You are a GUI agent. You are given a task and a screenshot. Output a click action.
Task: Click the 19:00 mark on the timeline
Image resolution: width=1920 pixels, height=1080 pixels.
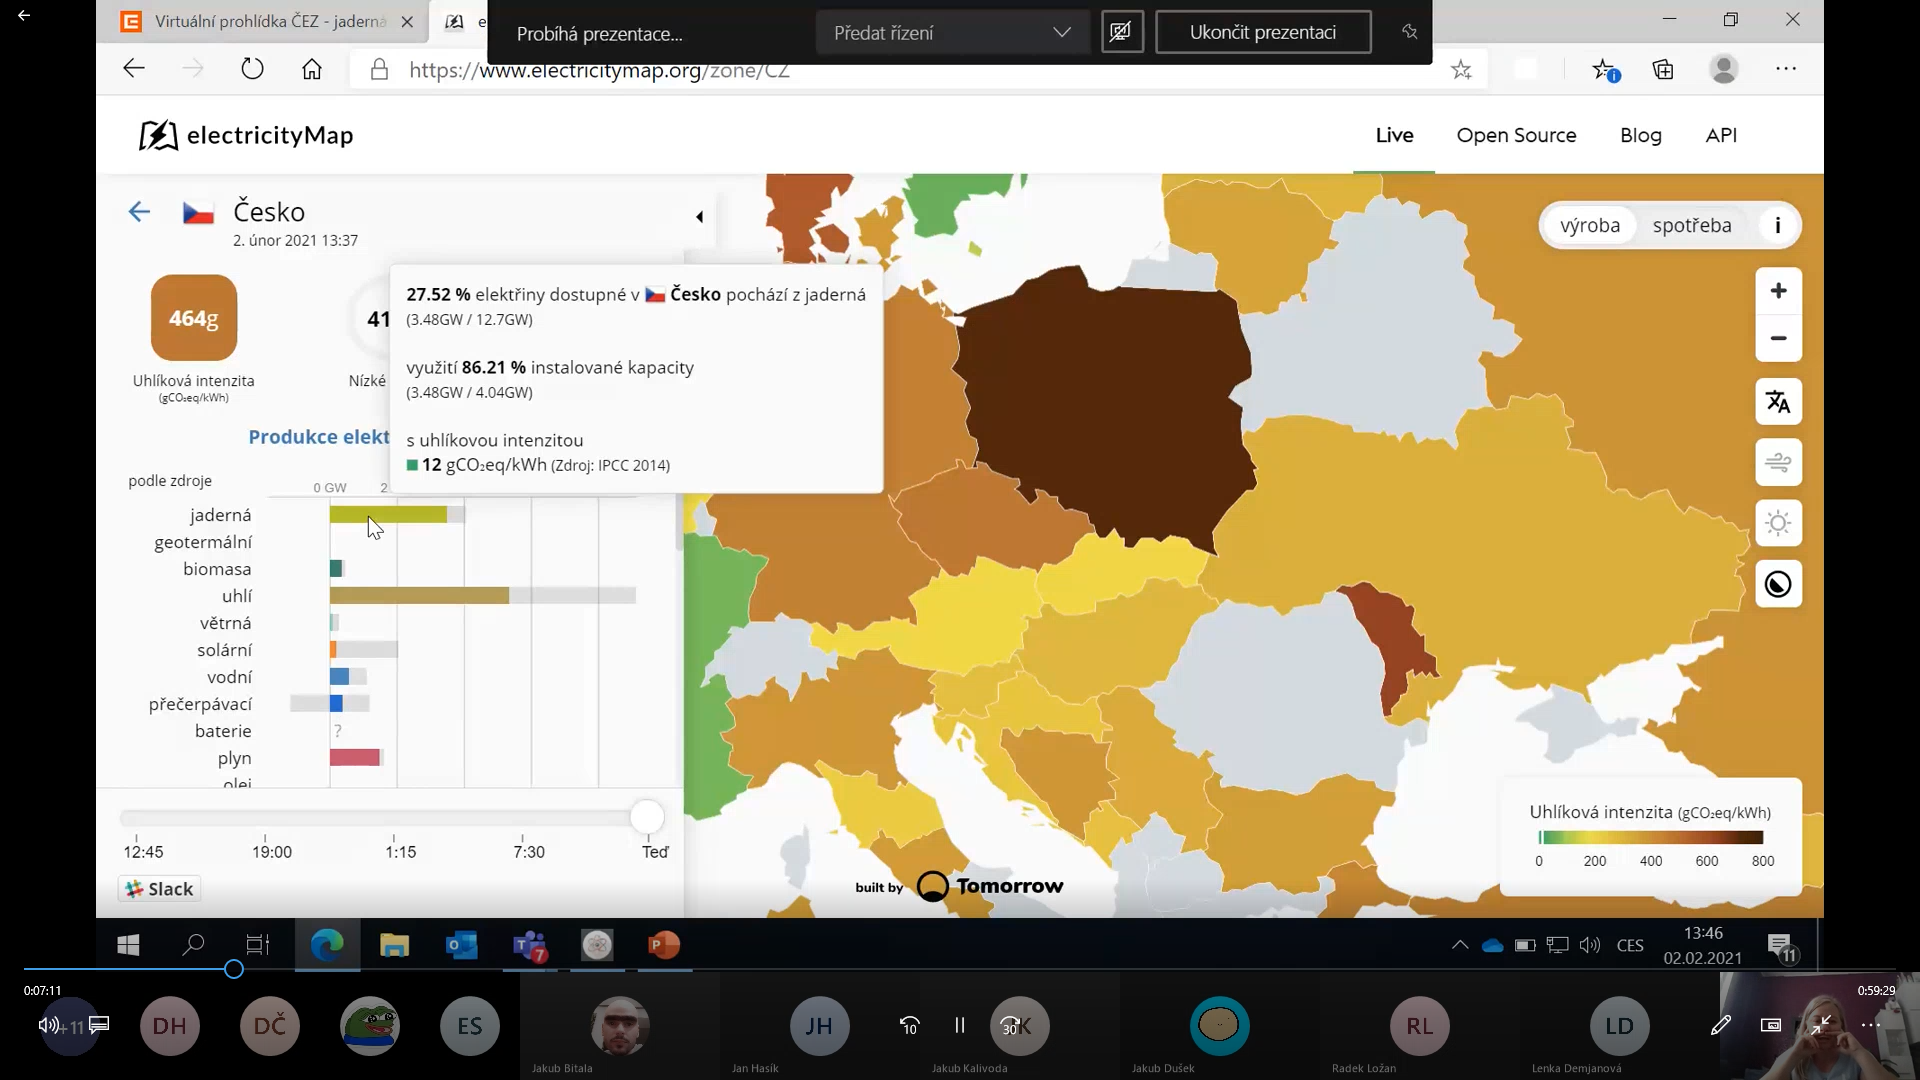coord(272,851)
